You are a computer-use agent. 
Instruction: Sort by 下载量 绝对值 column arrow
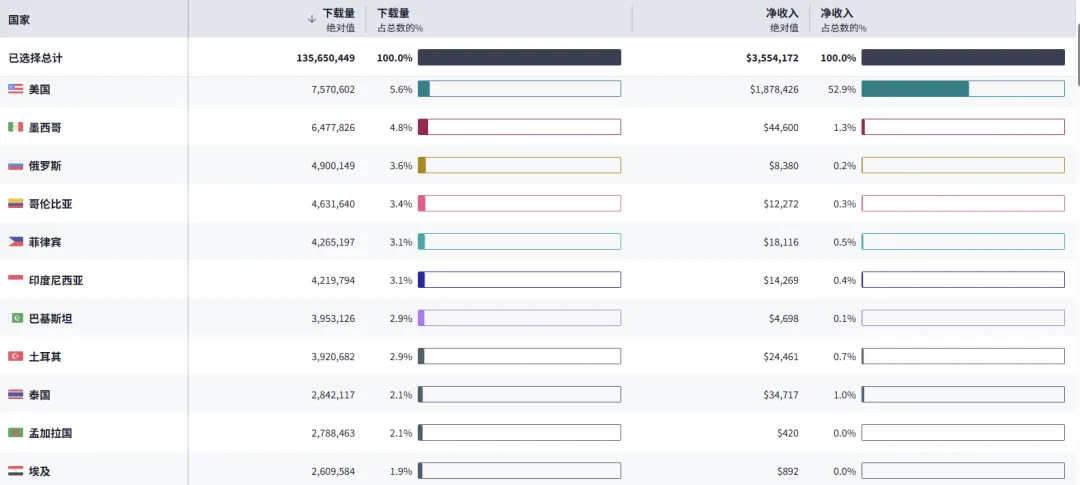(x=312, y=18)
